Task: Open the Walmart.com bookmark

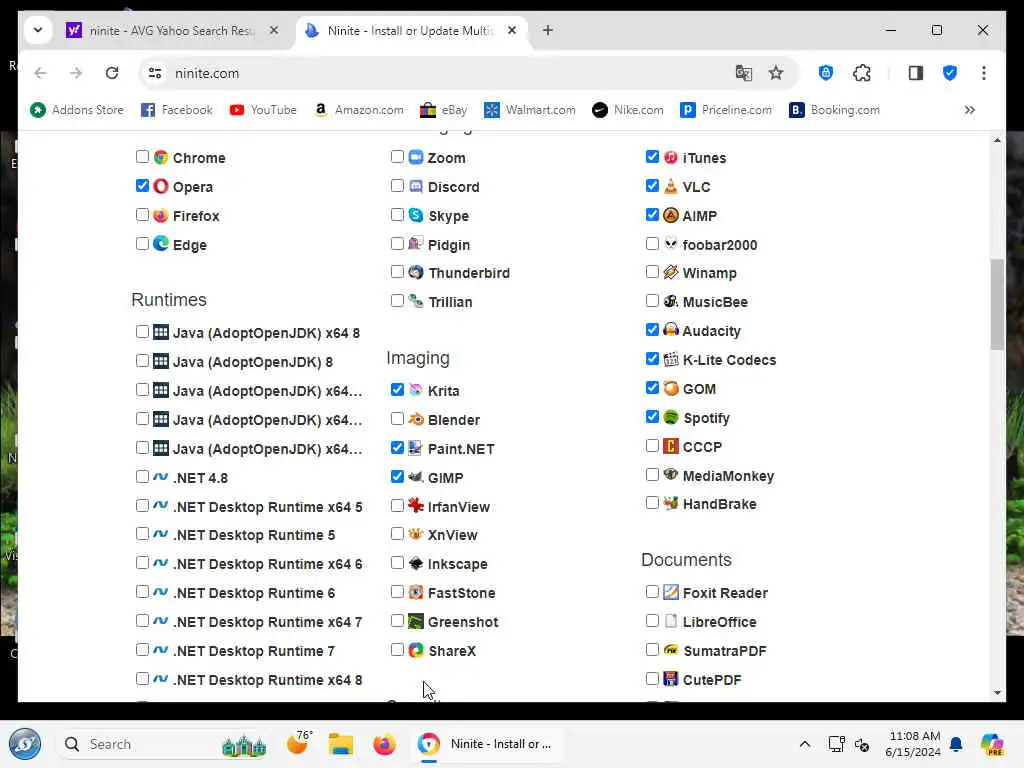Action: [x=530, y=110]
